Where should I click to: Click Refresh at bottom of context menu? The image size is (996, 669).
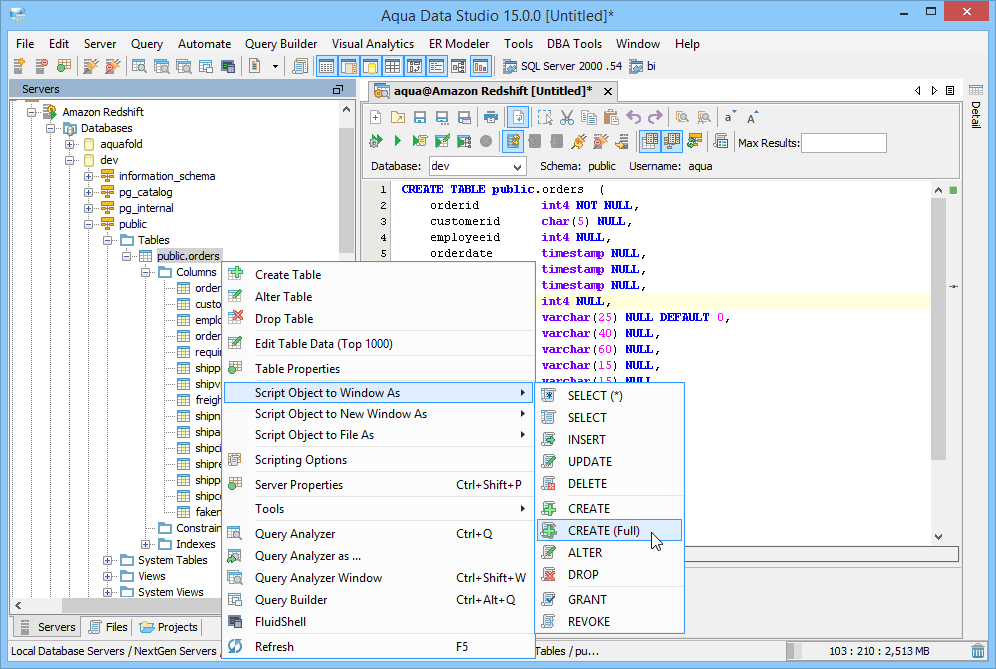coord(378,647)
